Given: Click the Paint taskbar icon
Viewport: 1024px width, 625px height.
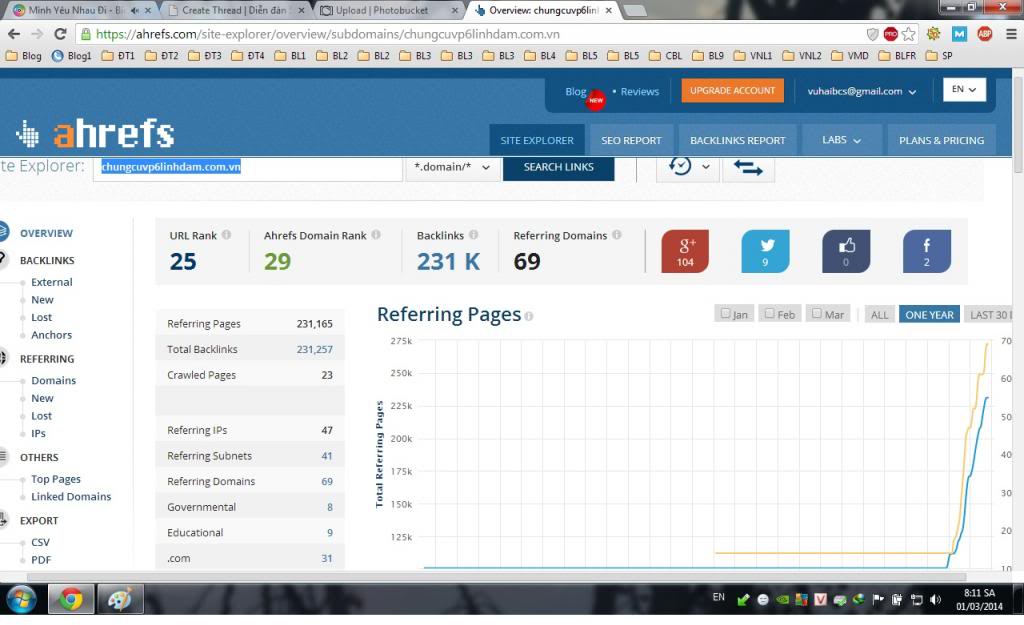Looking at the screenshot, I should (120, 599).
